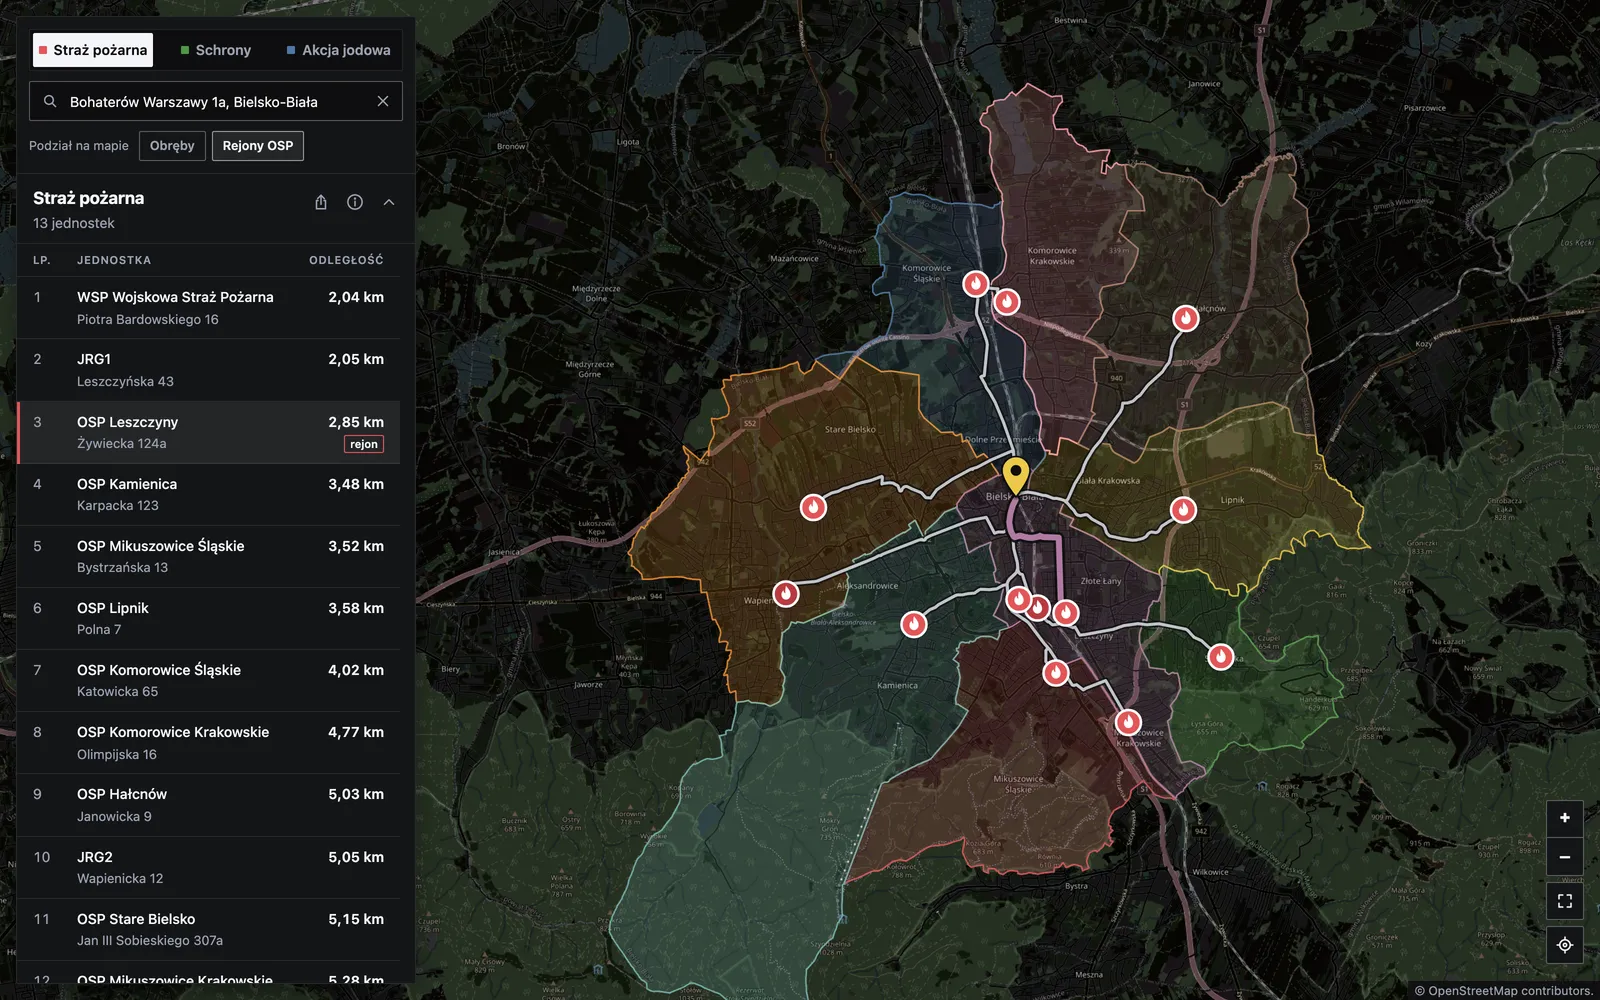This screenshot has width=1600, height=1000.
Task: Zoom in on the map
Action: [x=1565, y=818]
